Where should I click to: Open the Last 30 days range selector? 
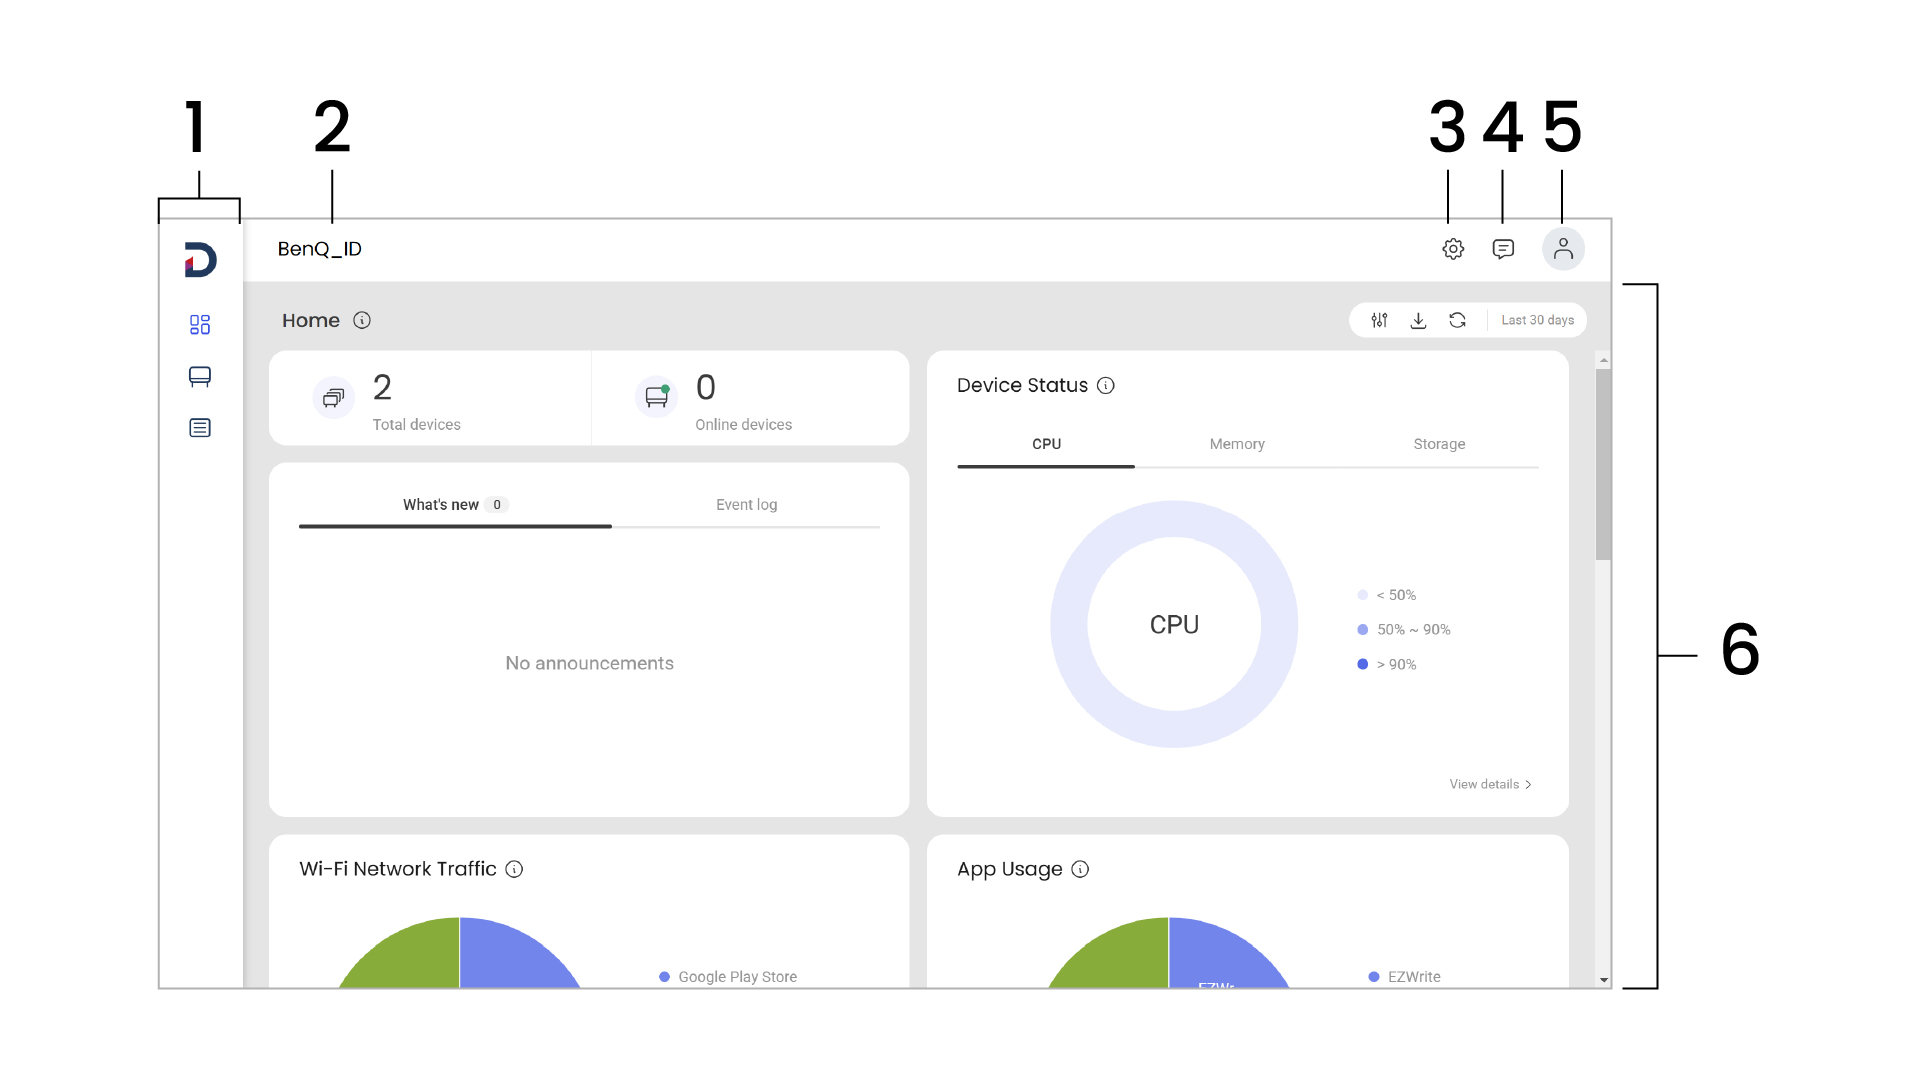1537,320
